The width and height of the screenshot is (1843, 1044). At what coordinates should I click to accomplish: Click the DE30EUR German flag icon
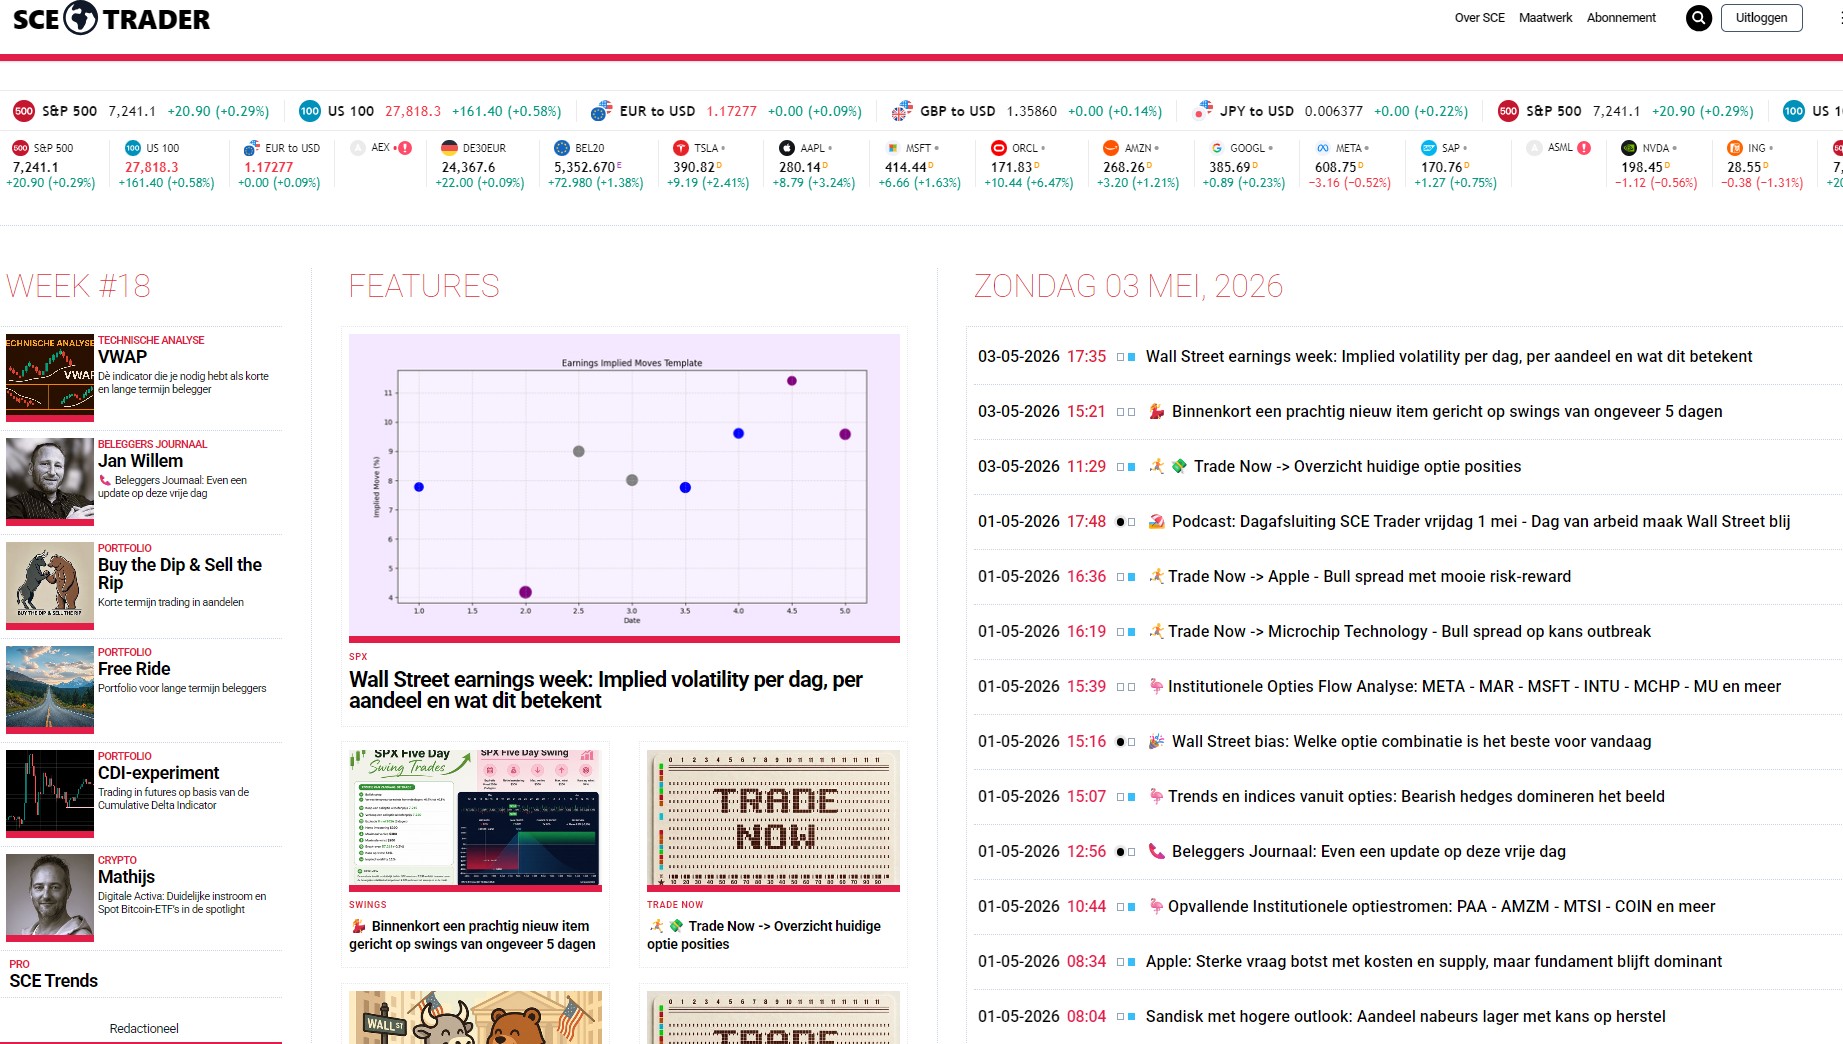coord(449,148)
